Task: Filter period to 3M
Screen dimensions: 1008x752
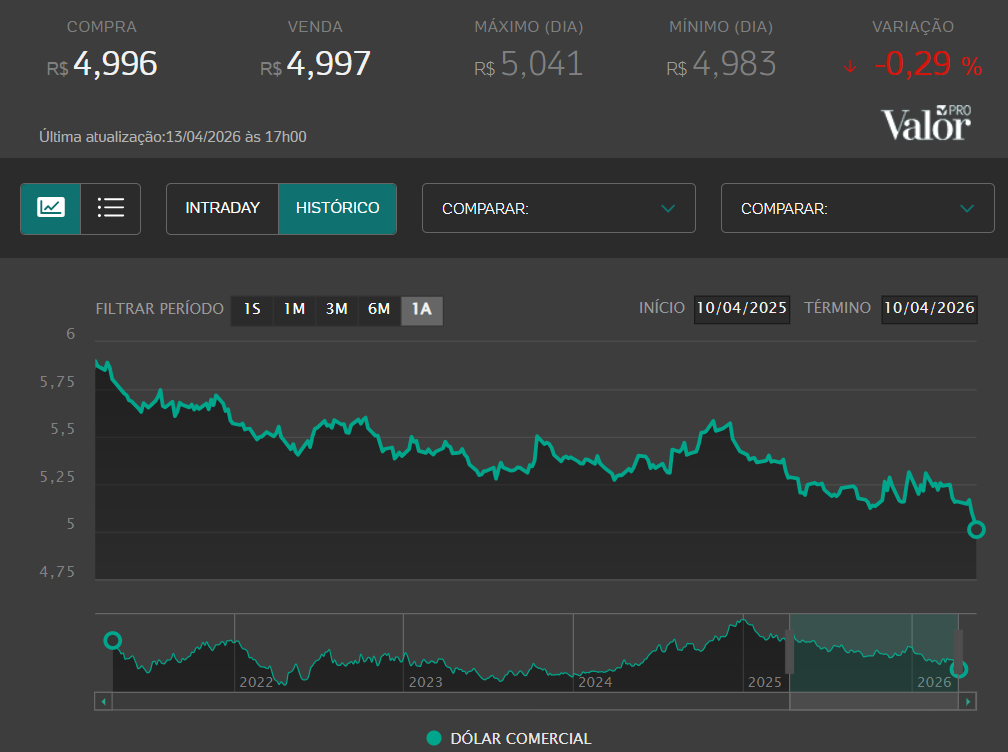Action: click(x=337, y=310)
